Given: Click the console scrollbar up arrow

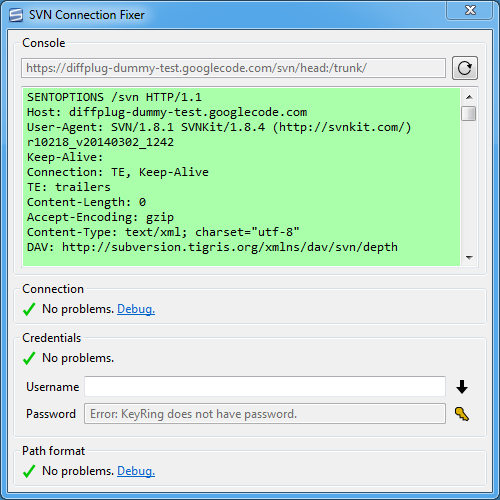Looking at the screenshot, I should (x=469, y=97).
